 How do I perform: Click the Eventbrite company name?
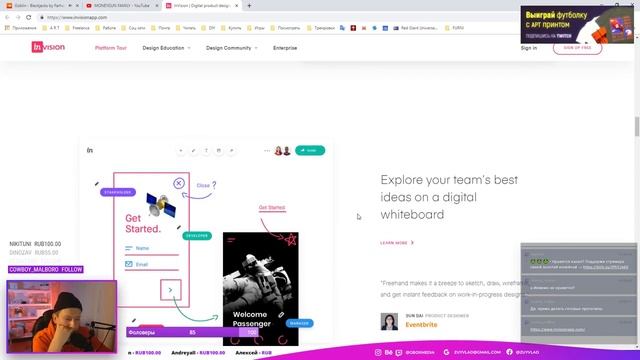tap(421, 324)
